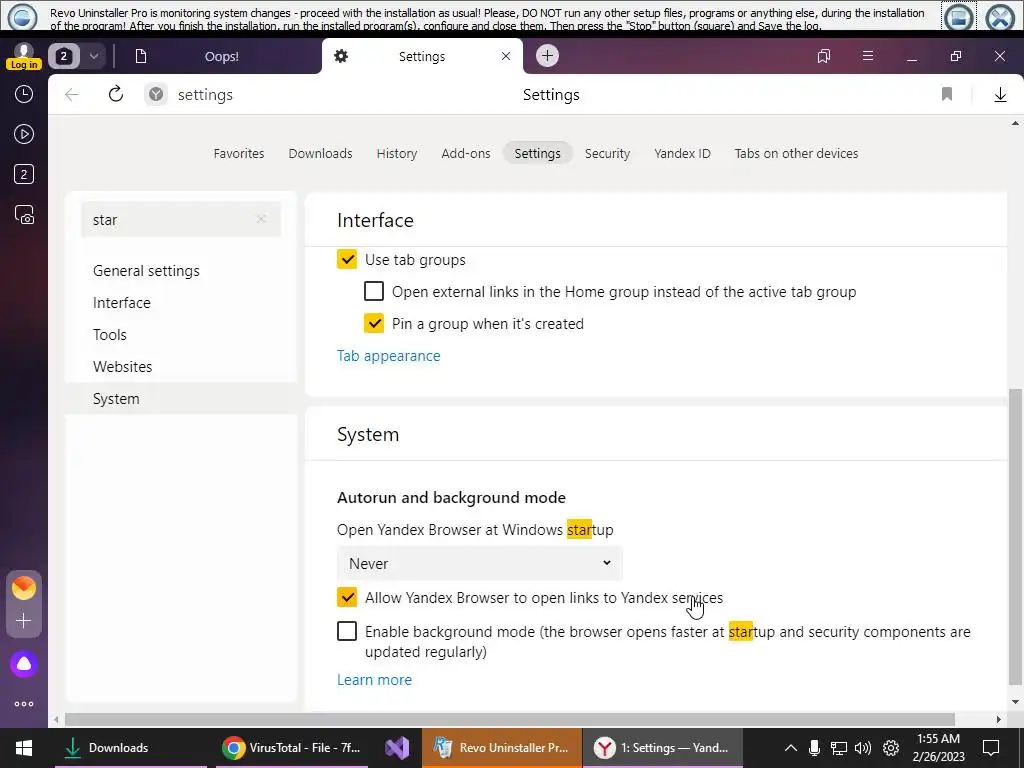Open the browser hamburger menu
This screenshot has height=768, width=1024.
click(x=867, y=56)
